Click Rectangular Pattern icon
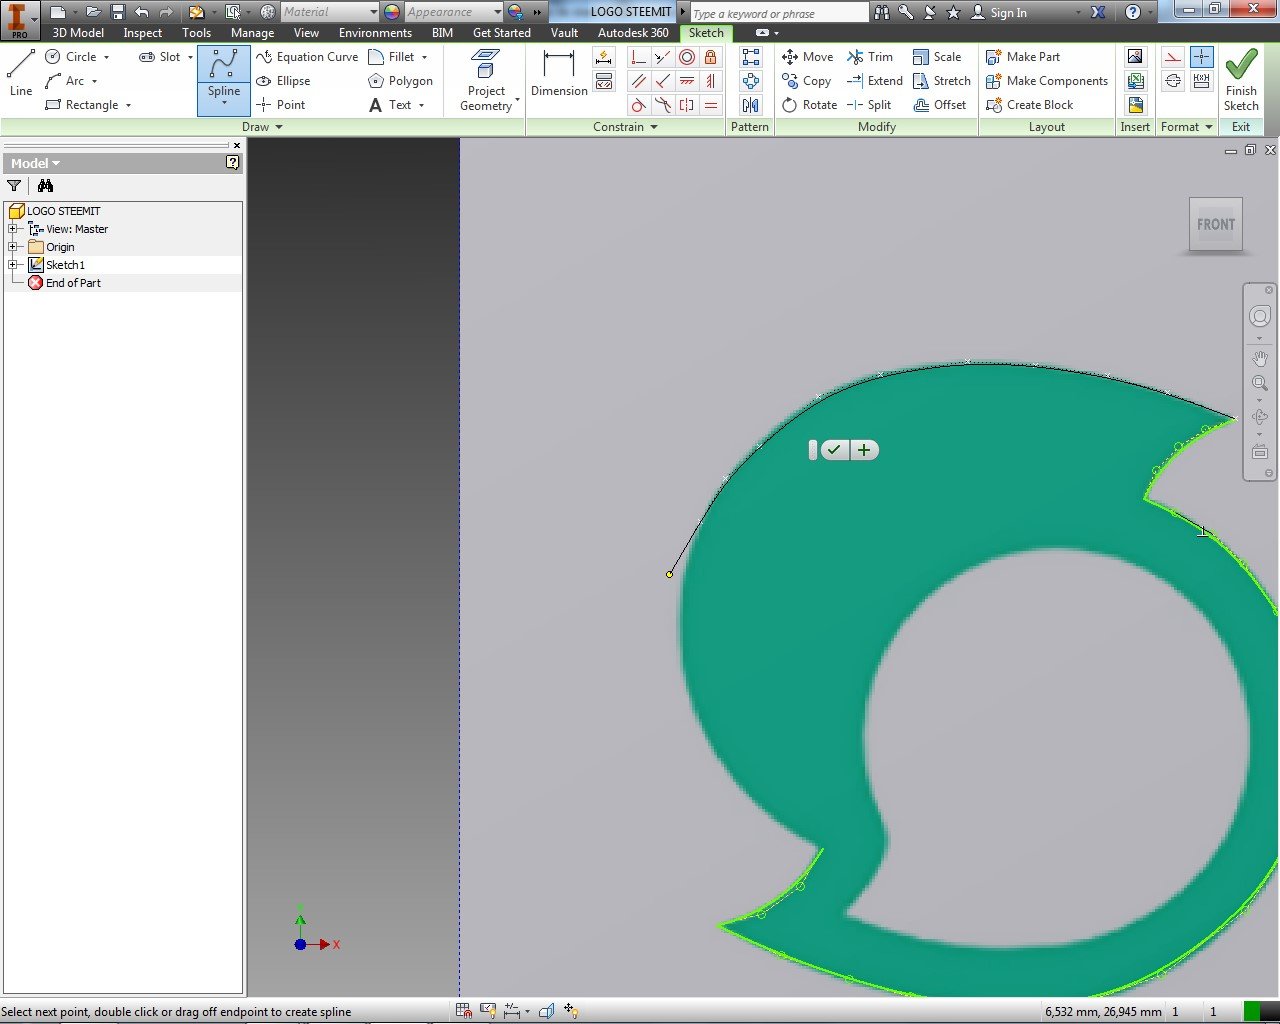 coord(750,57)
